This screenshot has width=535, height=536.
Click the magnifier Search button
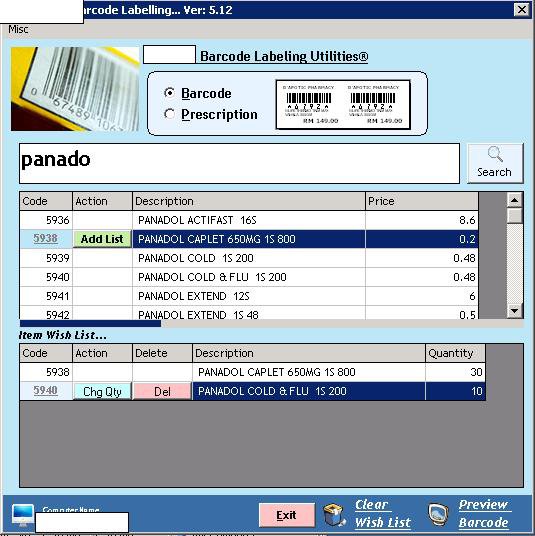coord(495,163)
